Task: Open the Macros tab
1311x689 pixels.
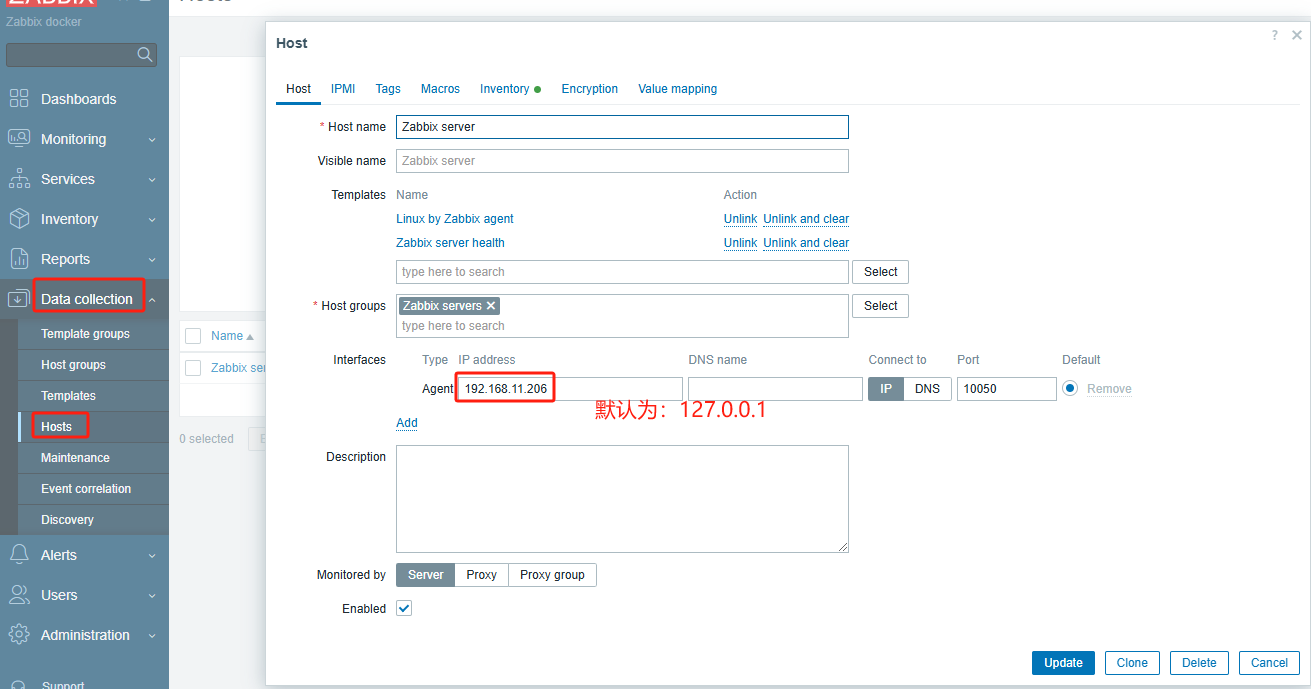Action: tap(440, 89)
